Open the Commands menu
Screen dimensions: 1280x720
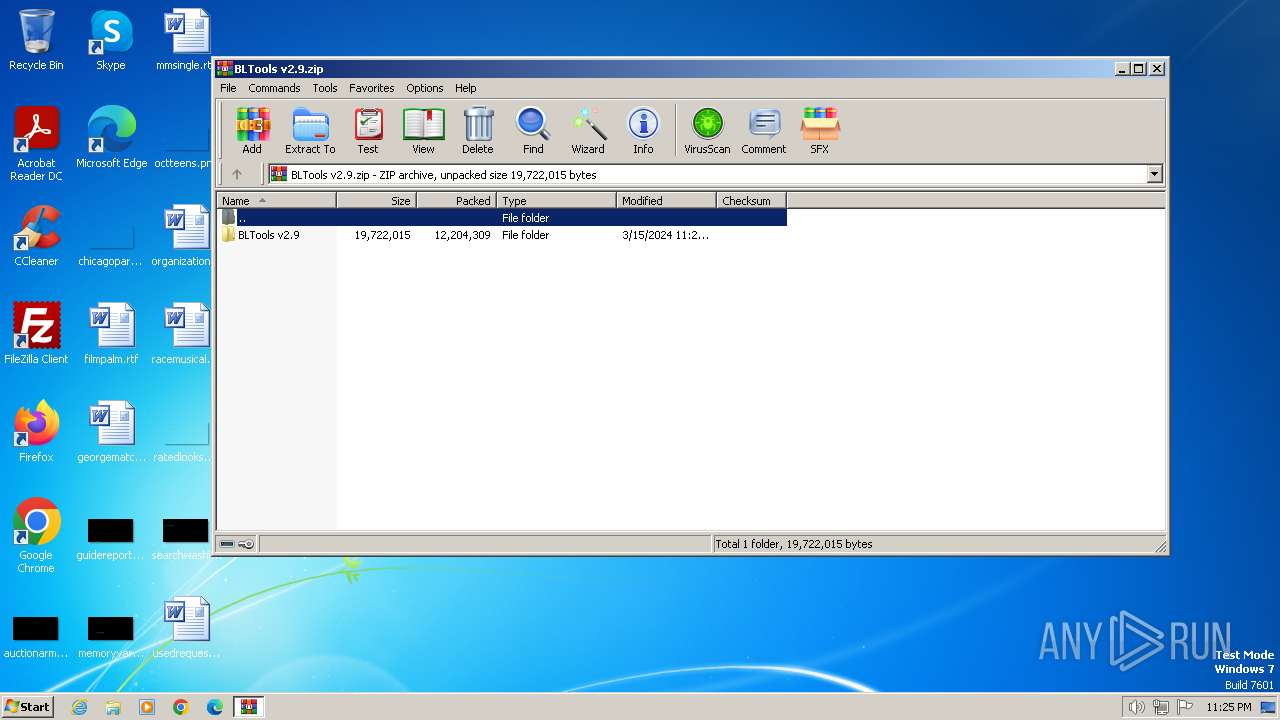pyautogui.click(x=274, y=88)
